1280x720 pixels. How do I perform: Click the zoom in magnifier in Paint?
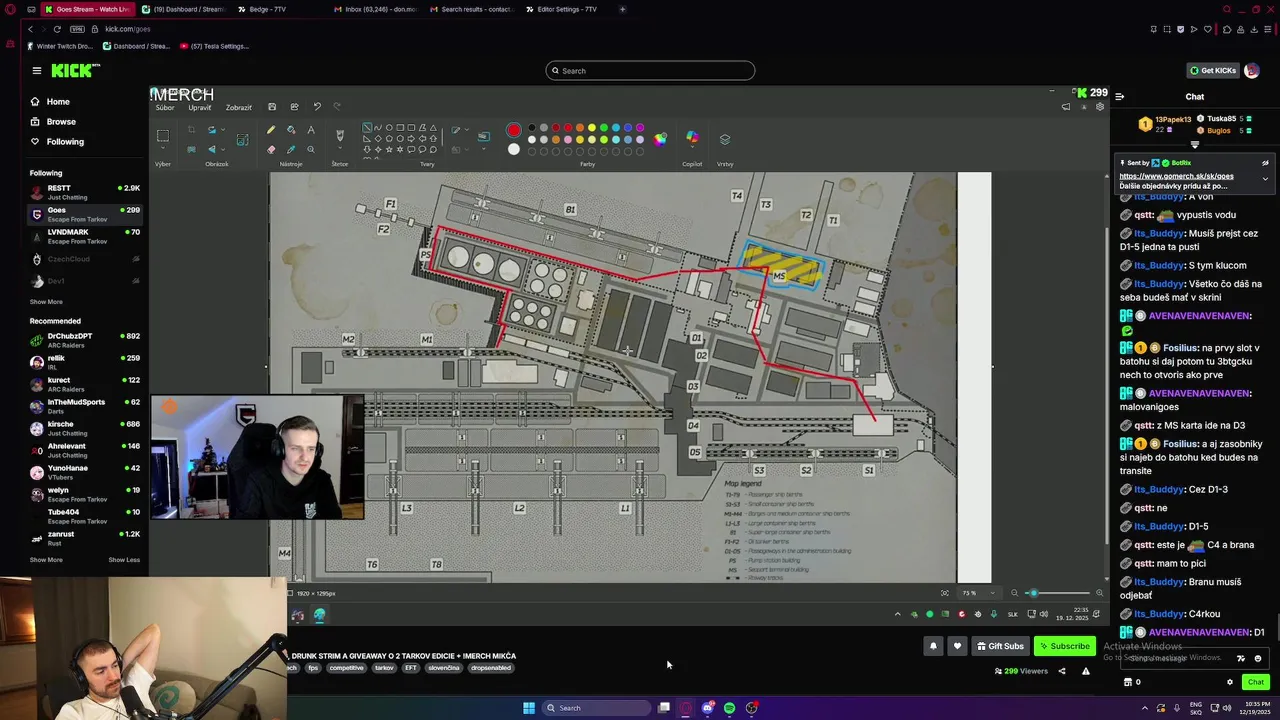click(1098, 593)
